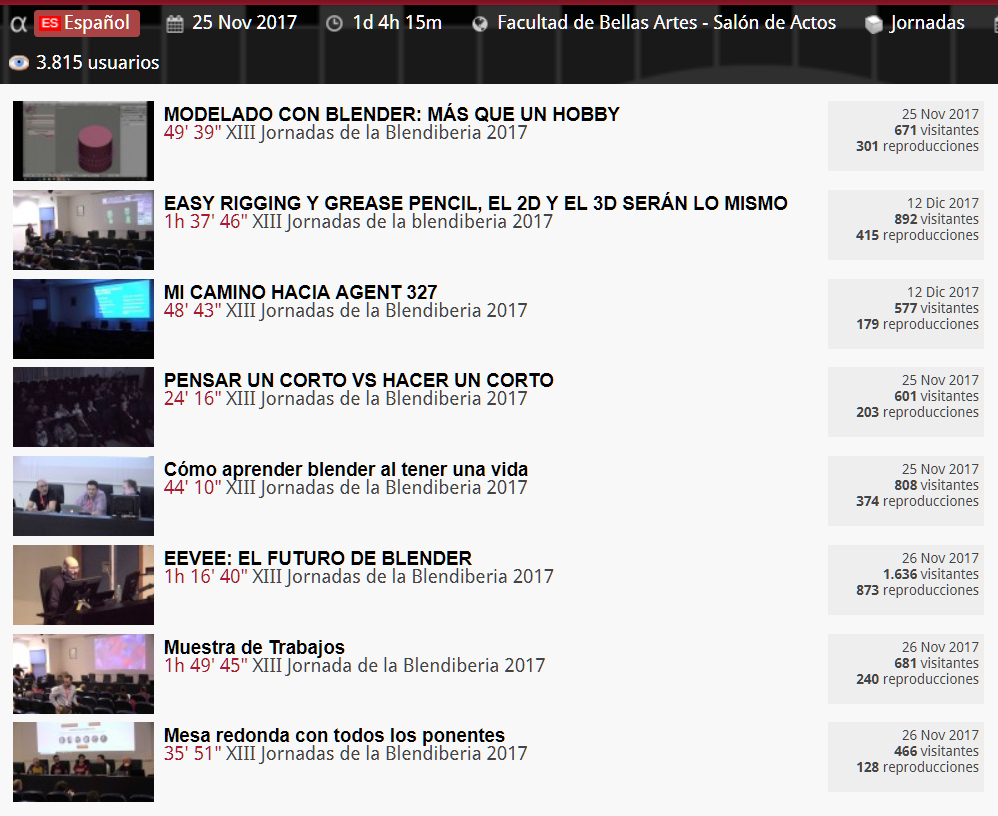Open thumbnail of Modelado con Blender video

[83, 141]
